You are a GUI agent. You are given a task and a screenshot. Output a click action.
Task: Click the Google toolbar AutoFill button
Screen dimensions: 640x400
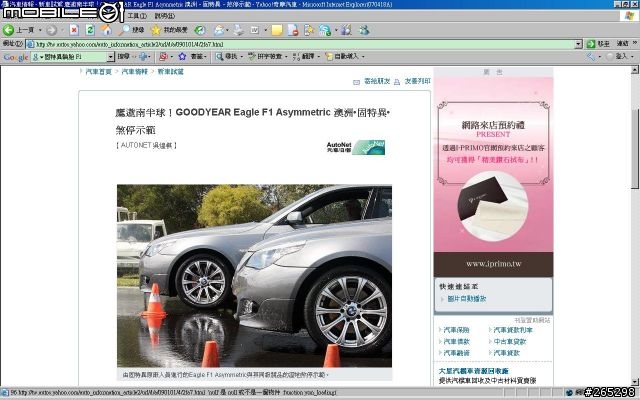pos(342,56)
